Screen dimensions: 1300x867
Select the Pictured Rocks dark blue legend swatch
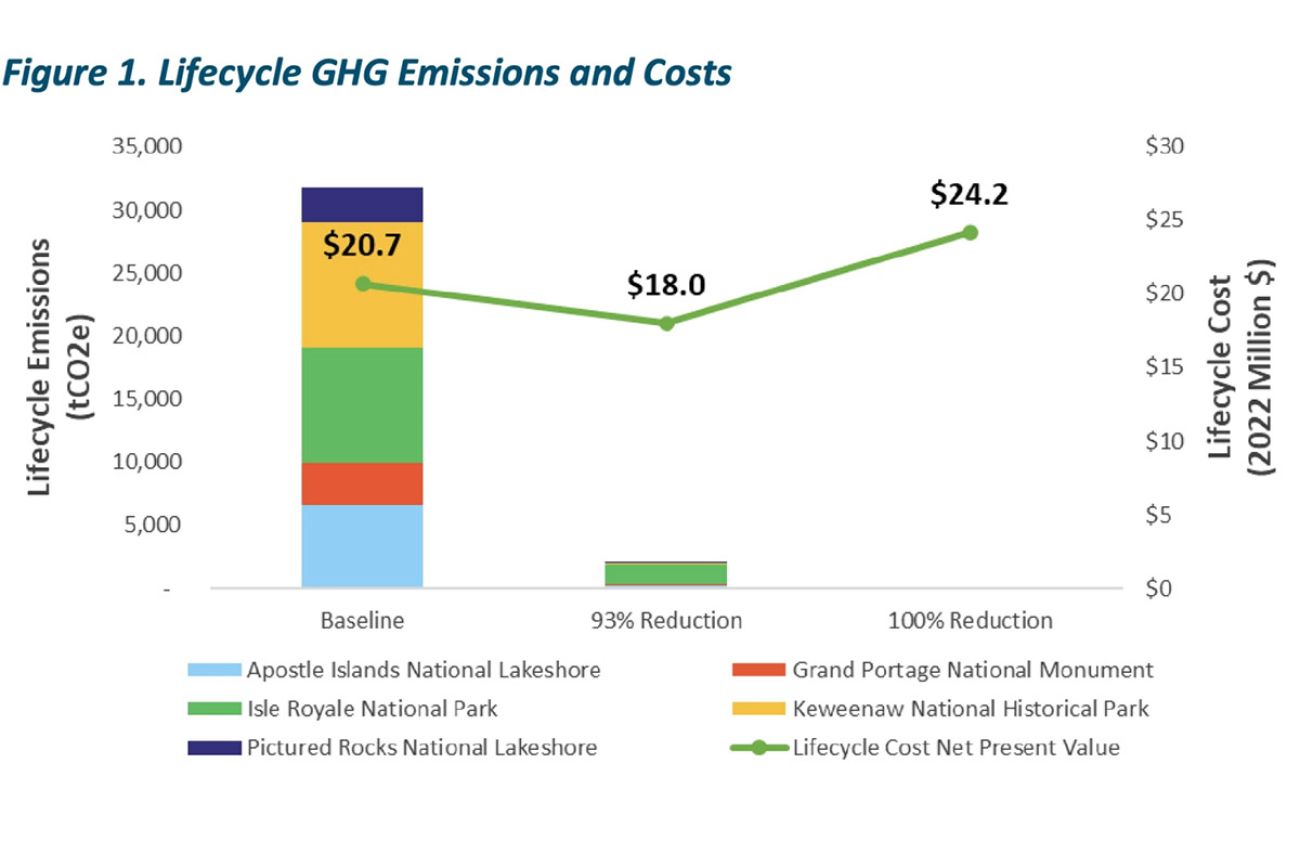215,748
